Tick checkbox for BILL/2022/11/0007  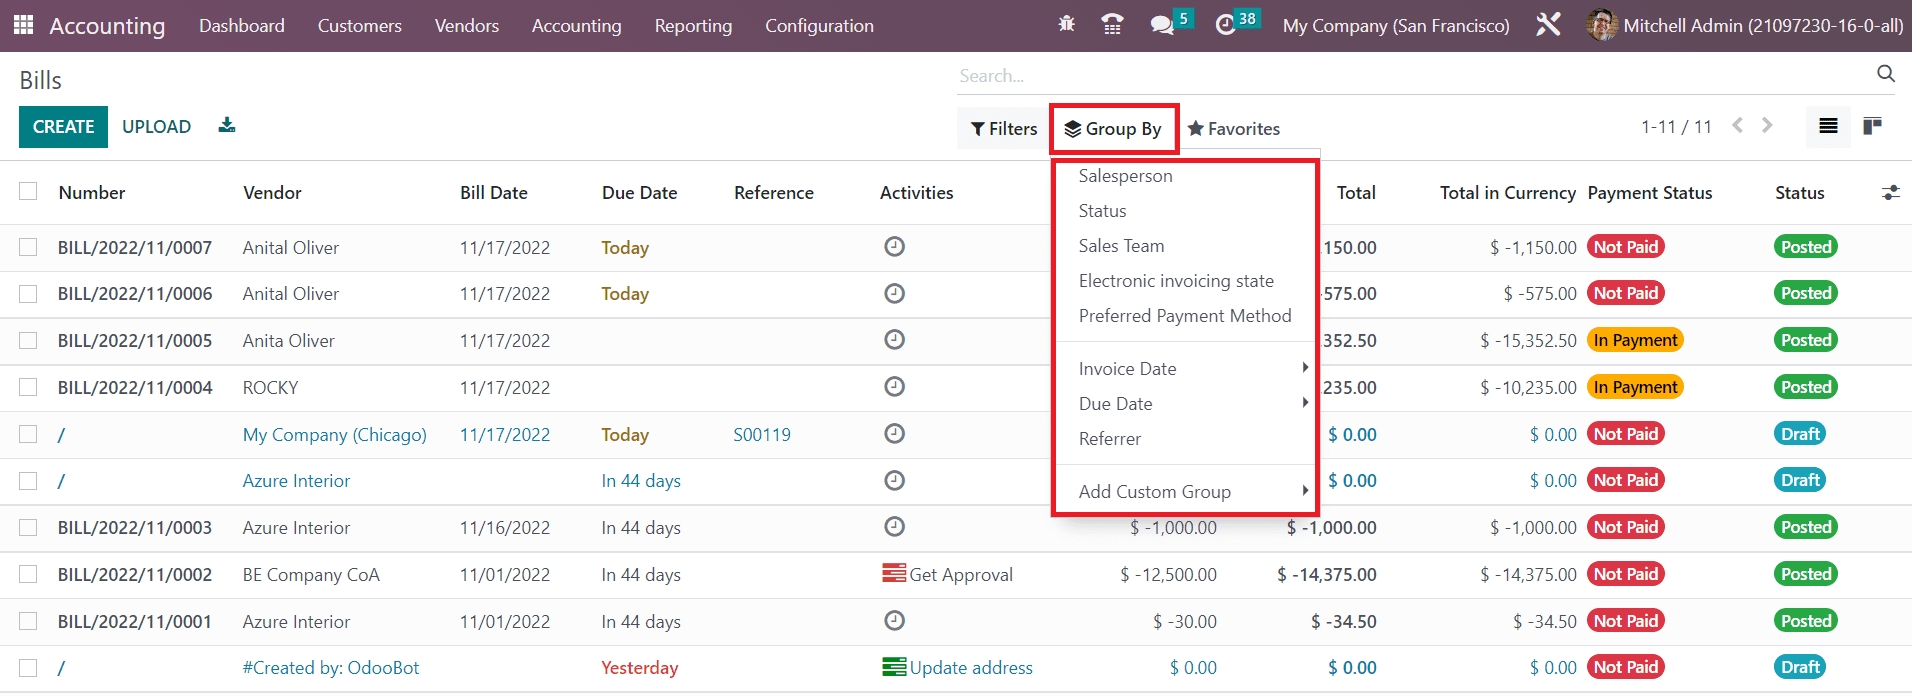28,247
